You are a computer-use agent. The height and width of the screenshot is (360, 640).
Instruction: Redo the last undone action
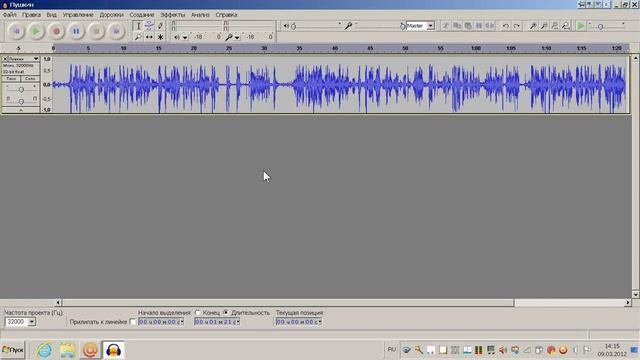[x=516, y=26]
